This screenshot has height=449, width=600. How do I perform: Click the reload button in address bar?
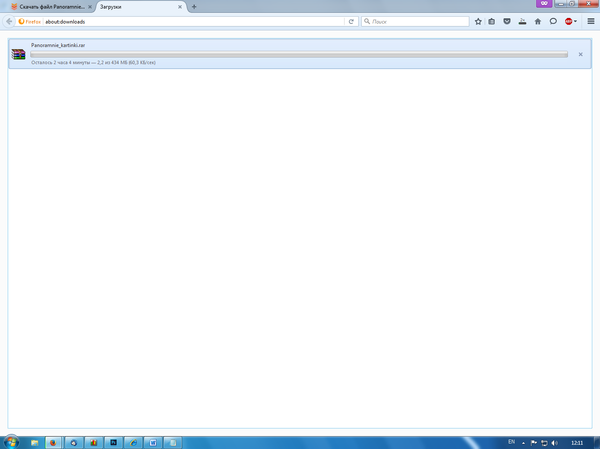(x=351, y=21)
